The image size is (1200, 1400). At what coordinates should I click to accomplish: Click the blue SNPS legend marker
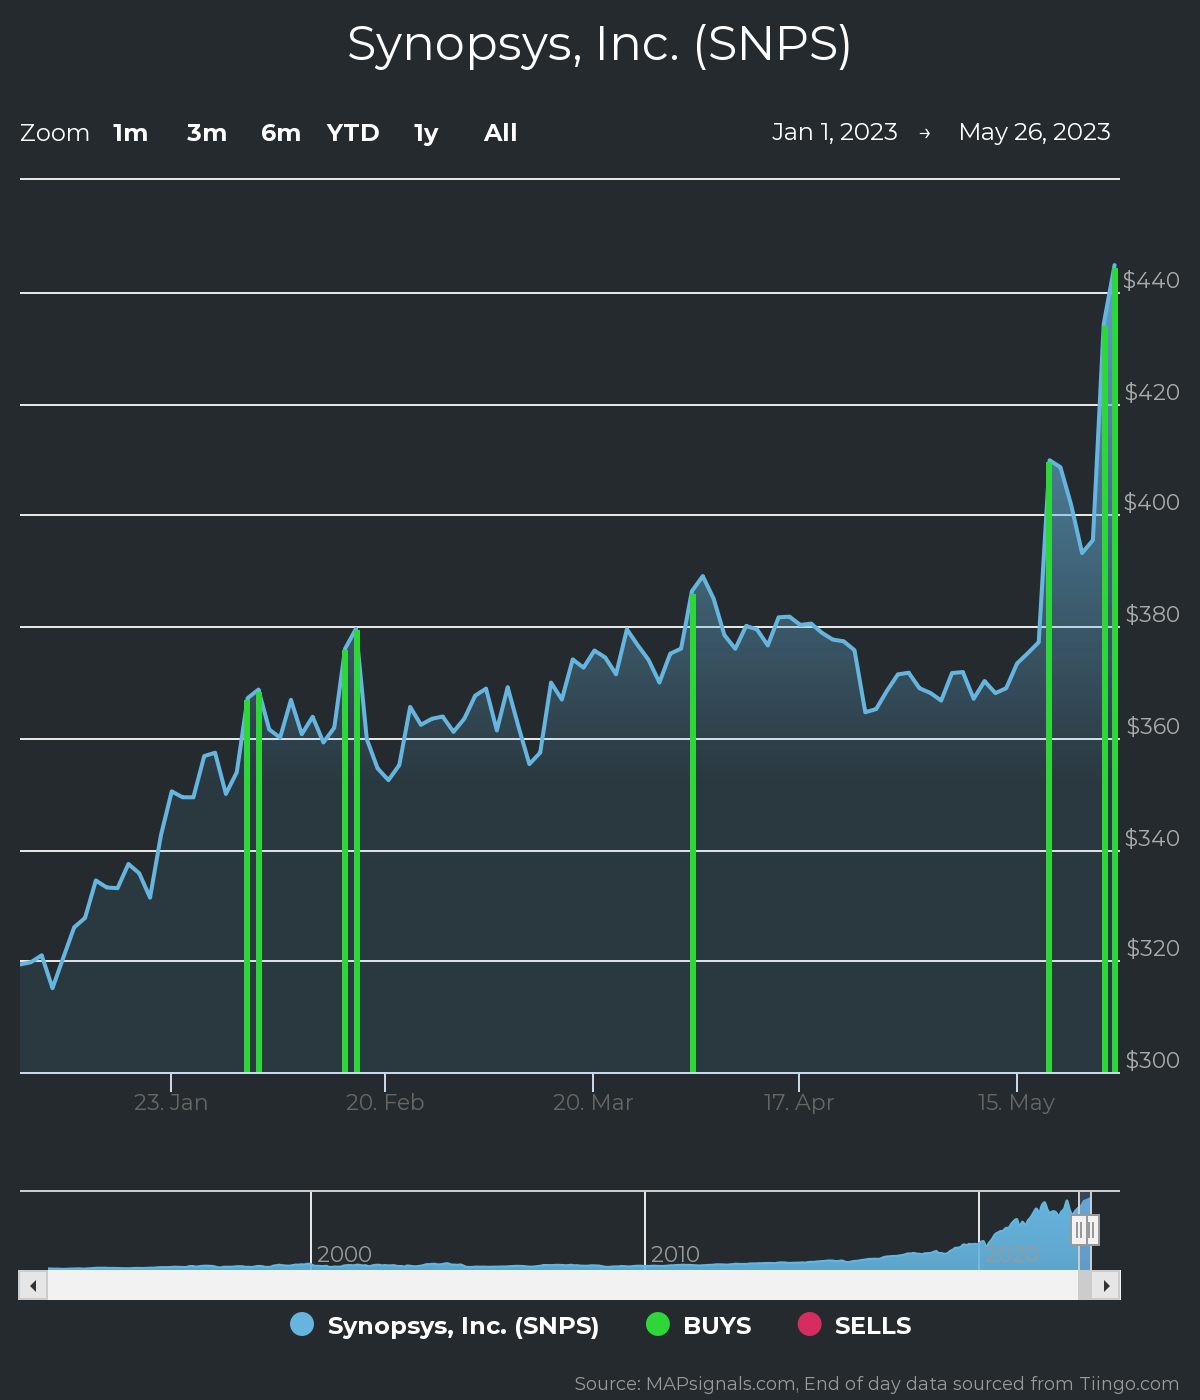tap(302, 1324)
